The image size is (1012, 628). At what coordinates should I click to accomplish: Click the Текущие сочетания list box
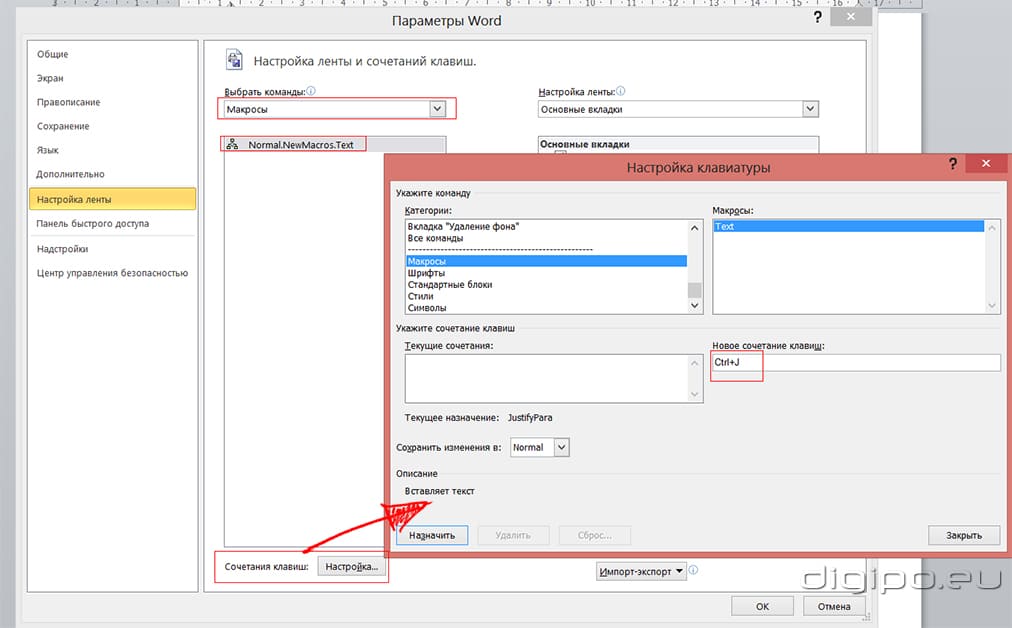click(554, 378)
